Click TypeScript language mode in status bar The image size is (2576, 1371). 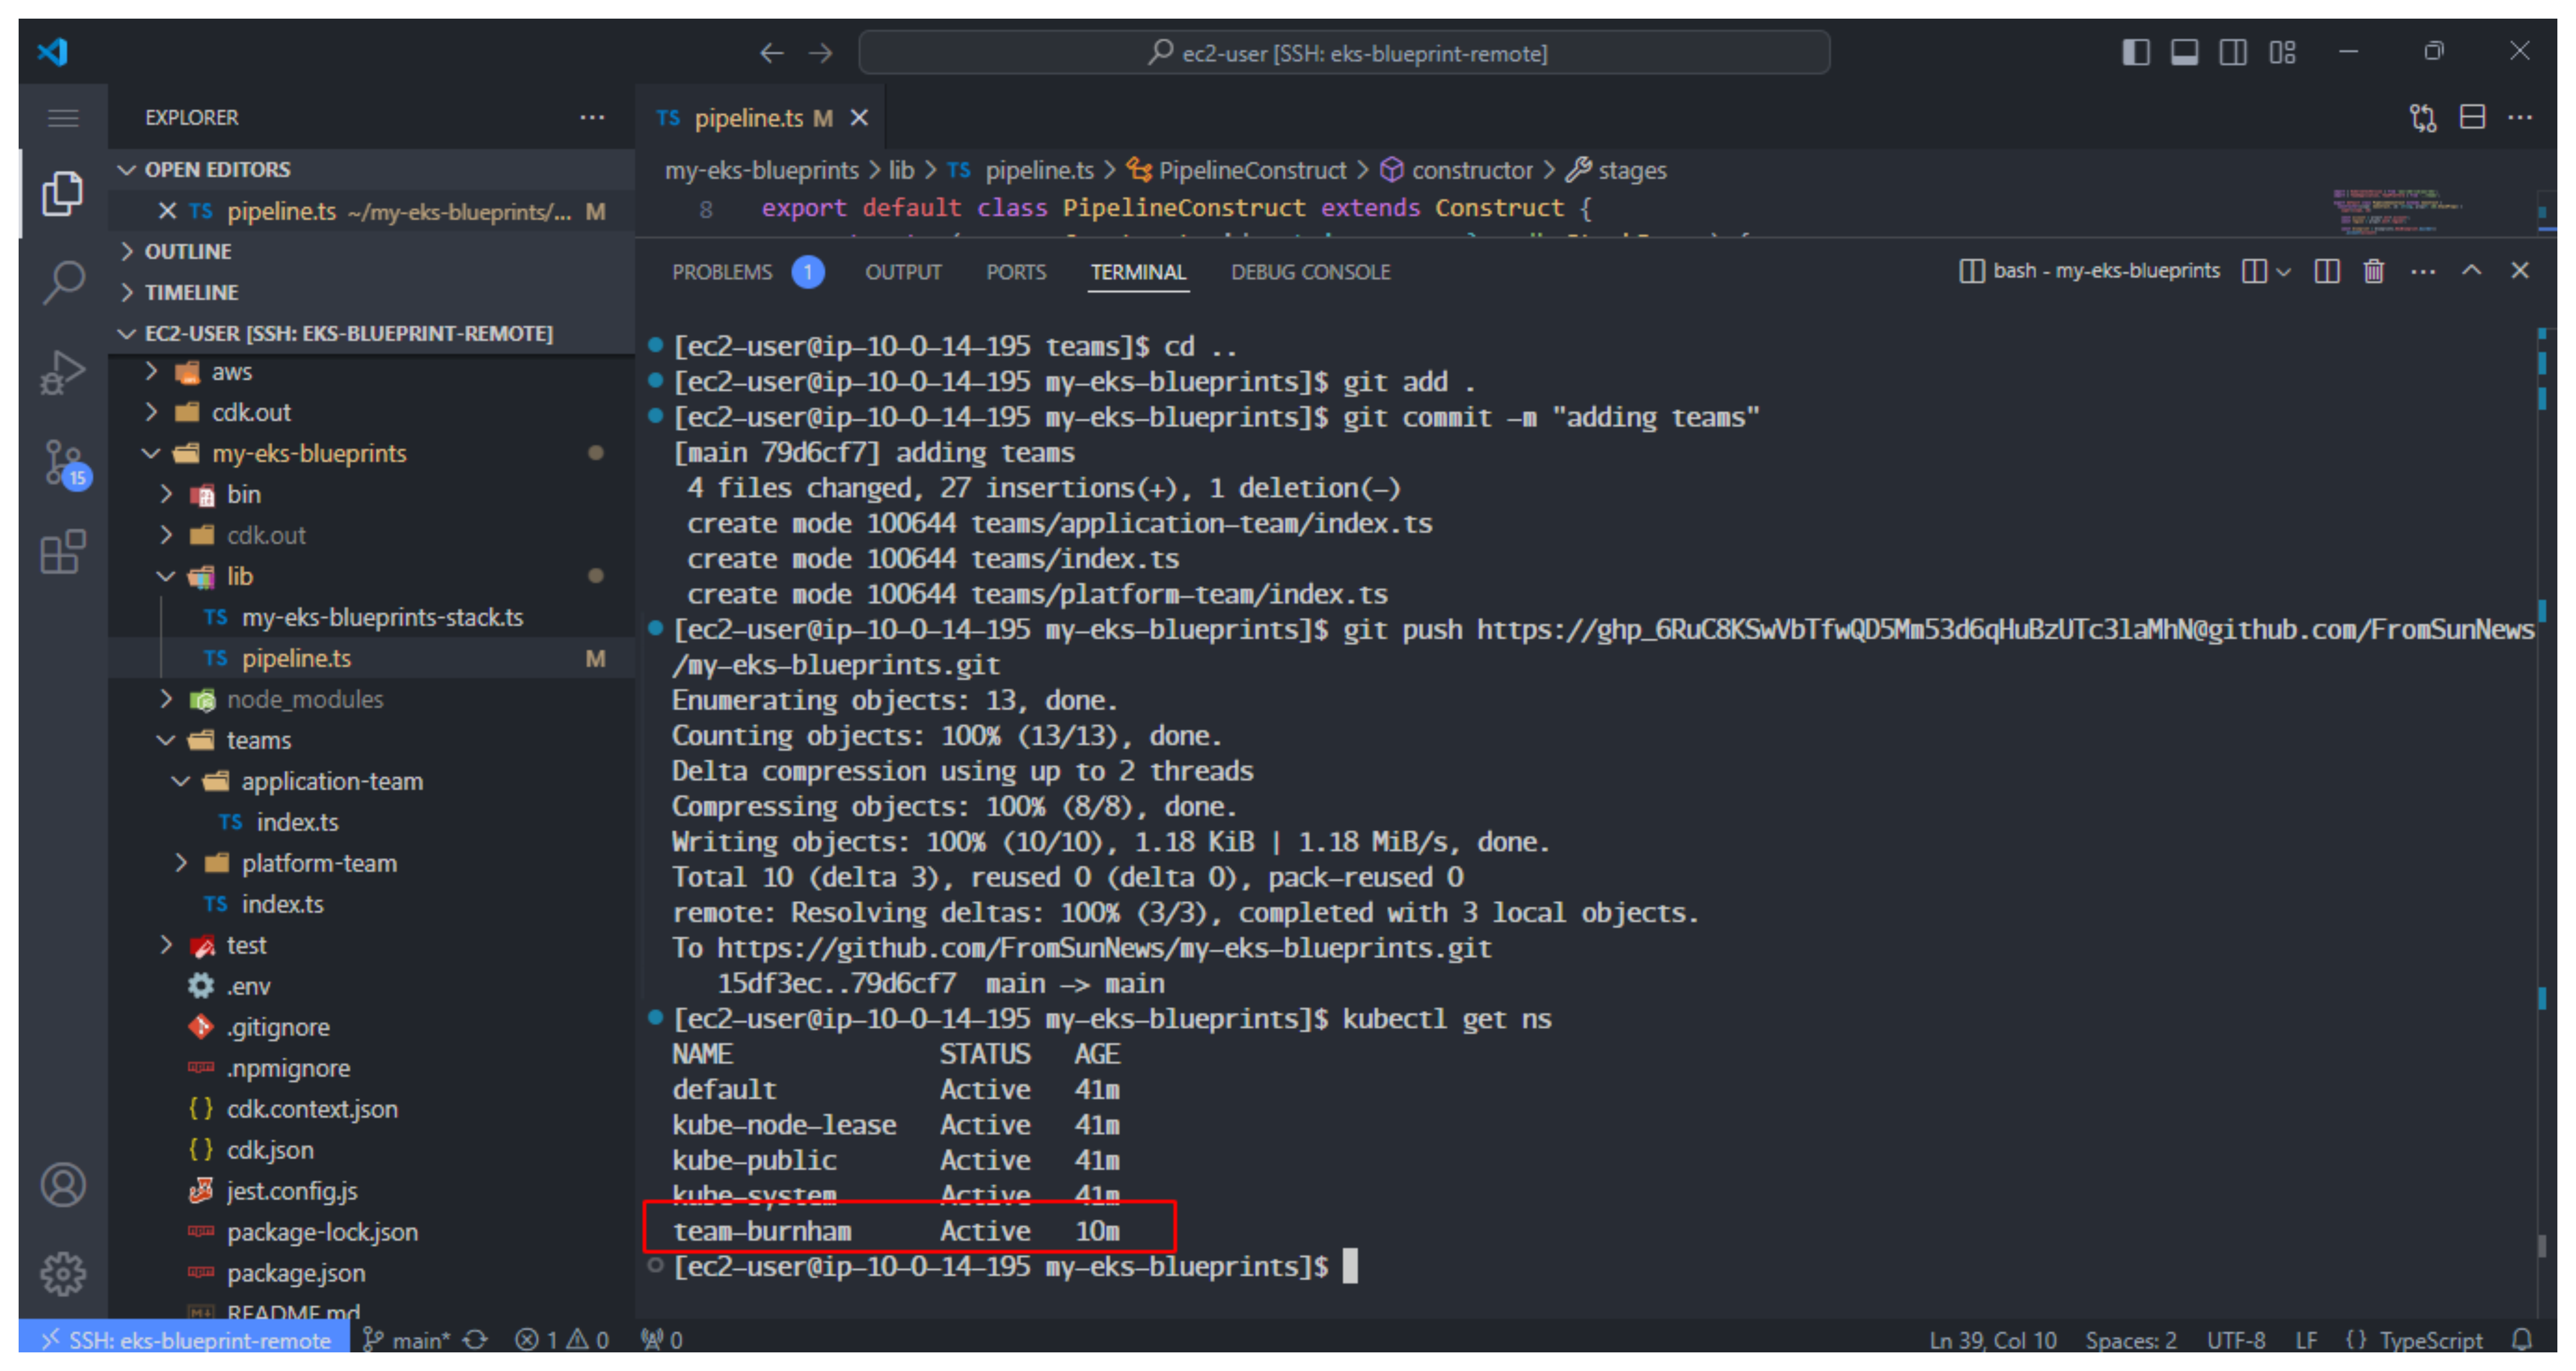click(2430, 1340)
